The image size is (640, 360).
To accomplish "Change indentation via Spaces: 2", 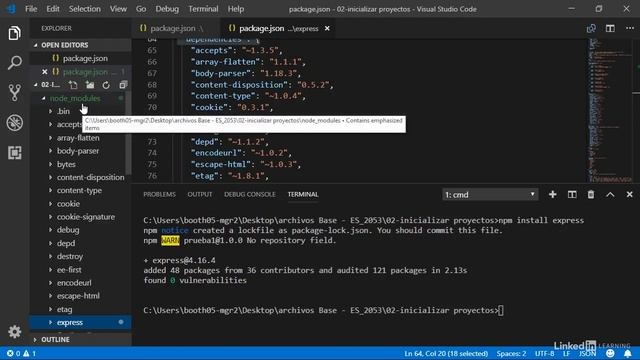I will [511, 353].
